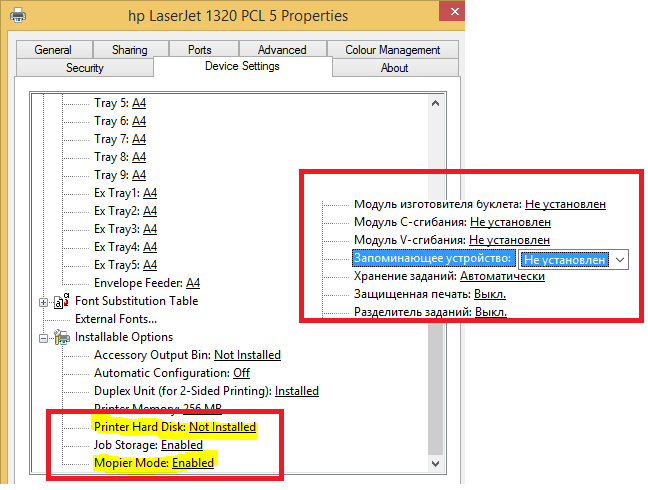This screenshot has width=648, height=490.
Task: Click Printer Hard Disk Not Installed value
Action: pos(223,427)
